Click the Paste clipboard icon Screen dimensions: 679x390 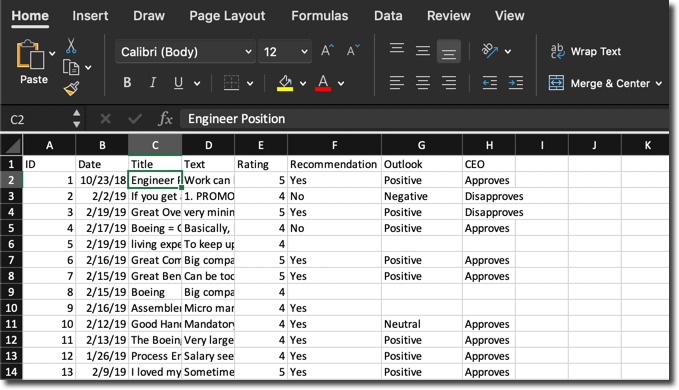30,55
